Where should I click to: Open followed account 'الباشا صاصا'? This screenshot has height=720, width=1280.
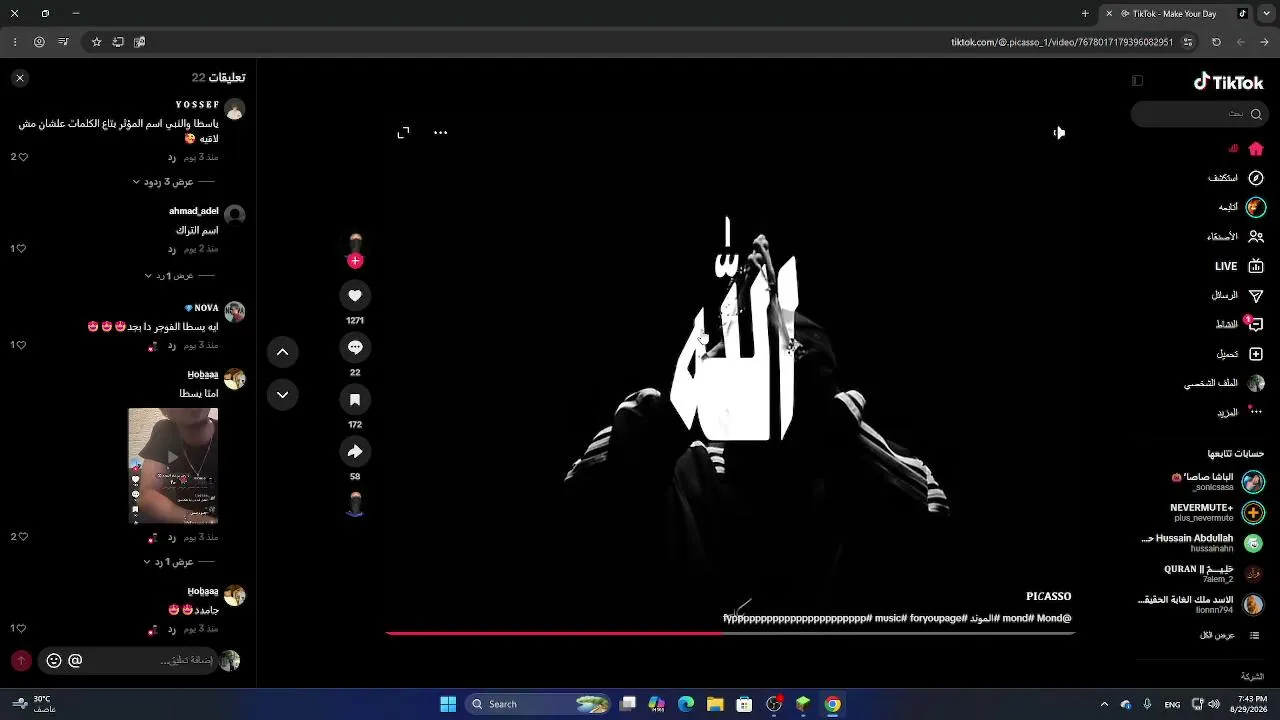(1218, 482)
